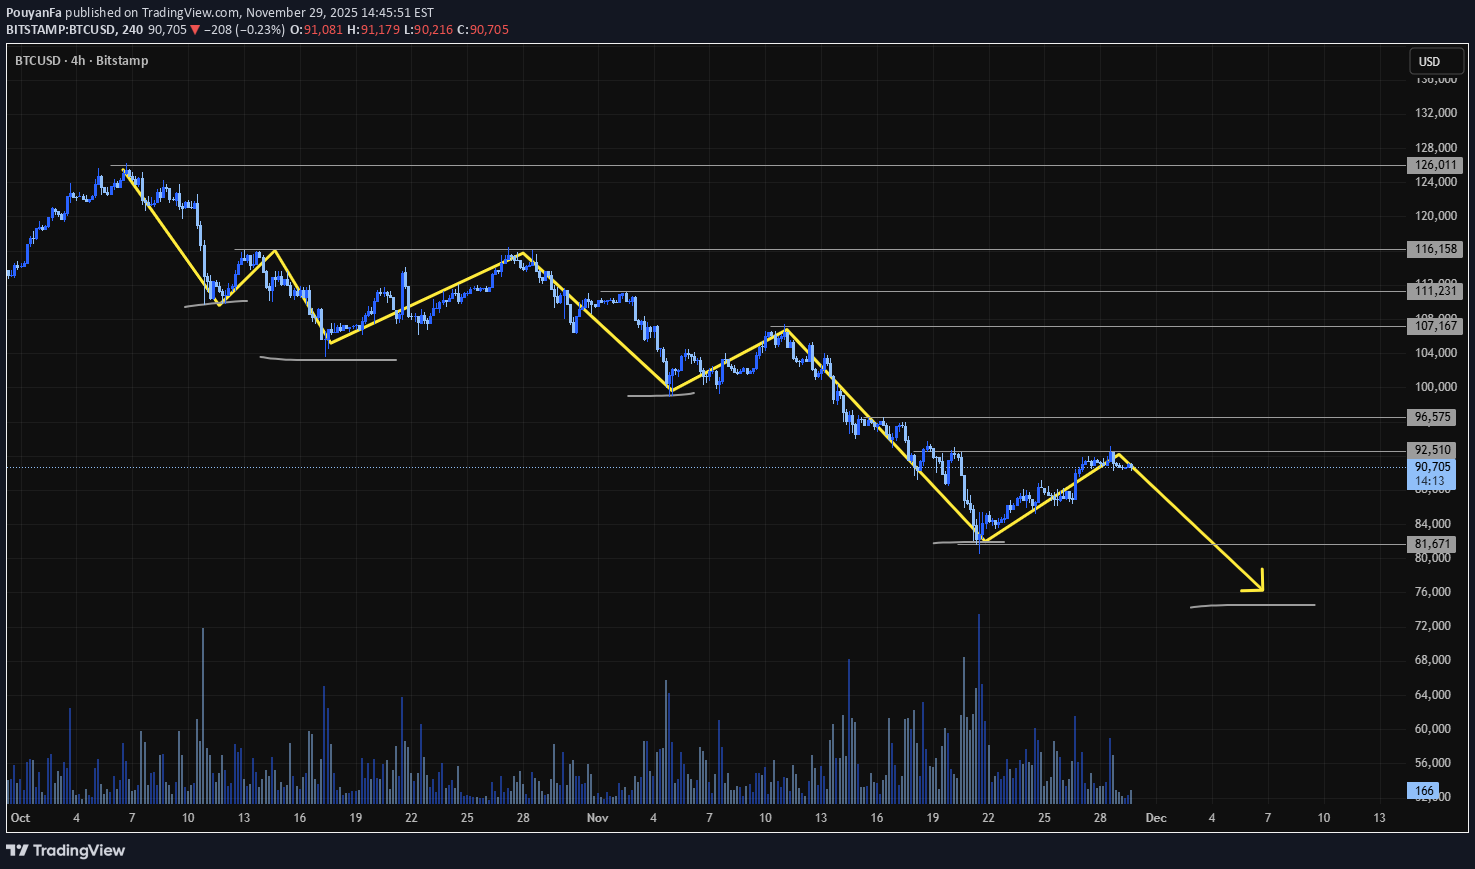Click the 81,671 support level label
The height and width of the screenshot is (869, 1475).
pos(1431,543)
